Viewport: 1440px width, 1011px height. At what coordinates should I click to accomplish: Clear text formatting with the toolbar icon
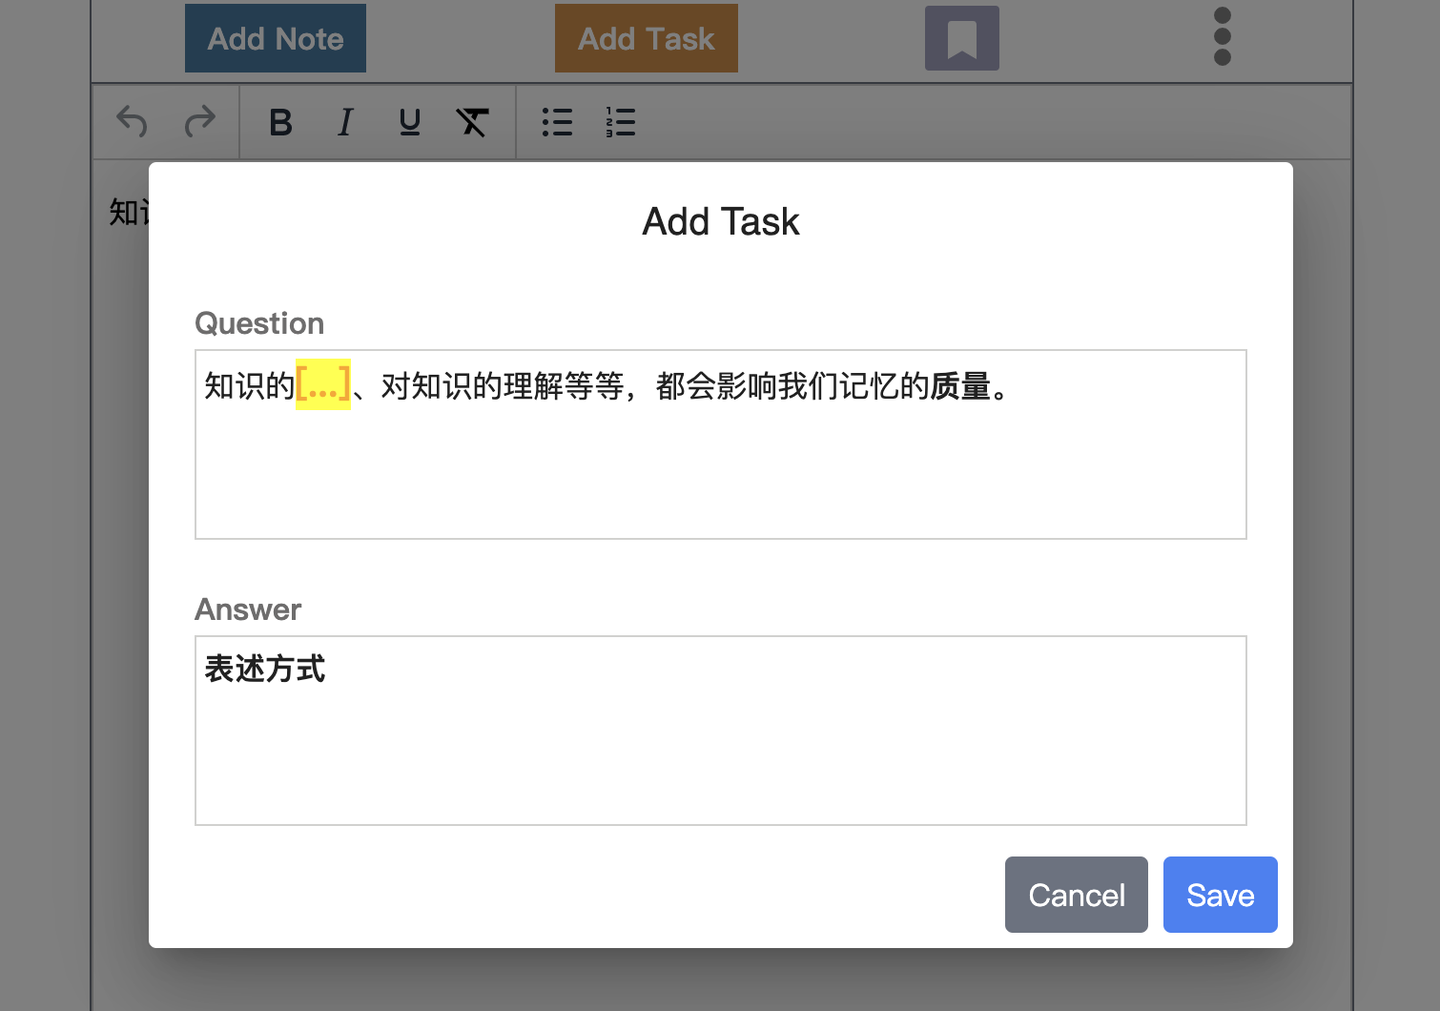coord(472,122)
